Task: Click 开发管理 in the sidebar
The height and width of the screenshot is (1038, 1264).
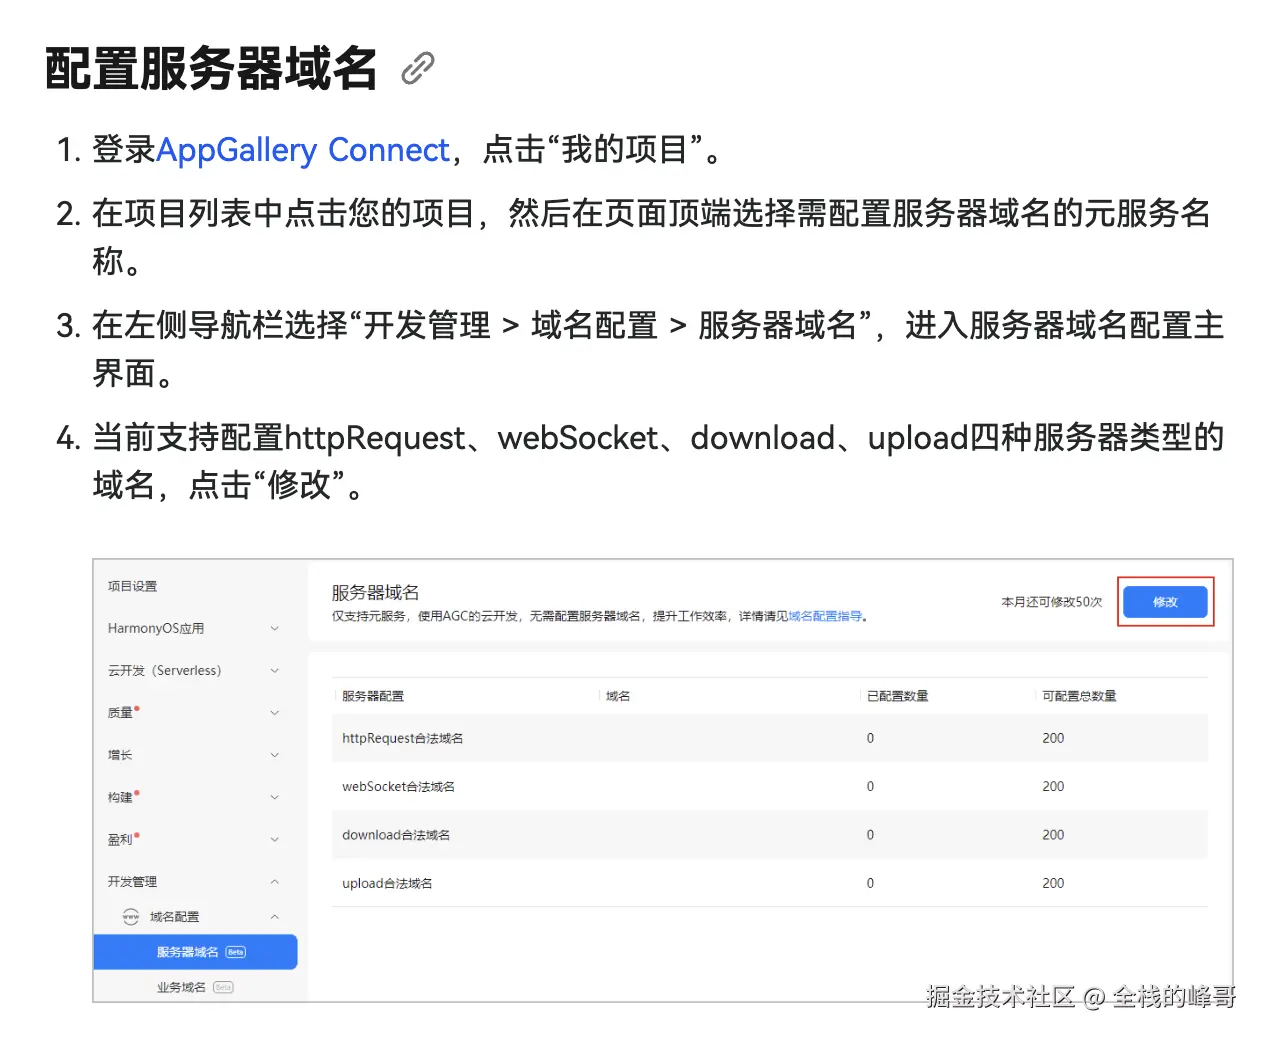Action: pyautogui.click(x=132, y=881)
